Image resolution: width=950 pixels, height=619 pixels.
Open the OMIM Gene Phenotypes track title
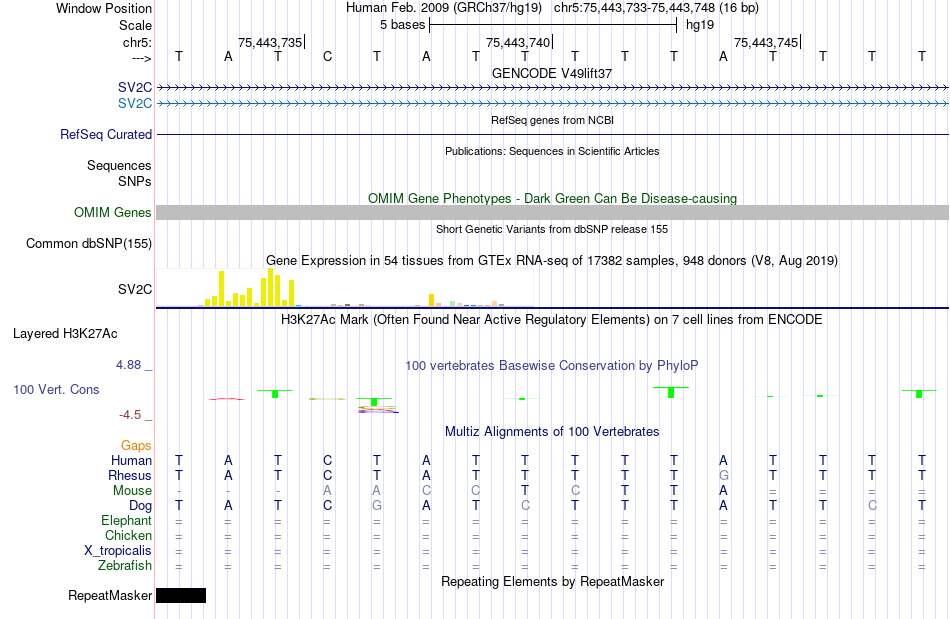tap(552, 199)
